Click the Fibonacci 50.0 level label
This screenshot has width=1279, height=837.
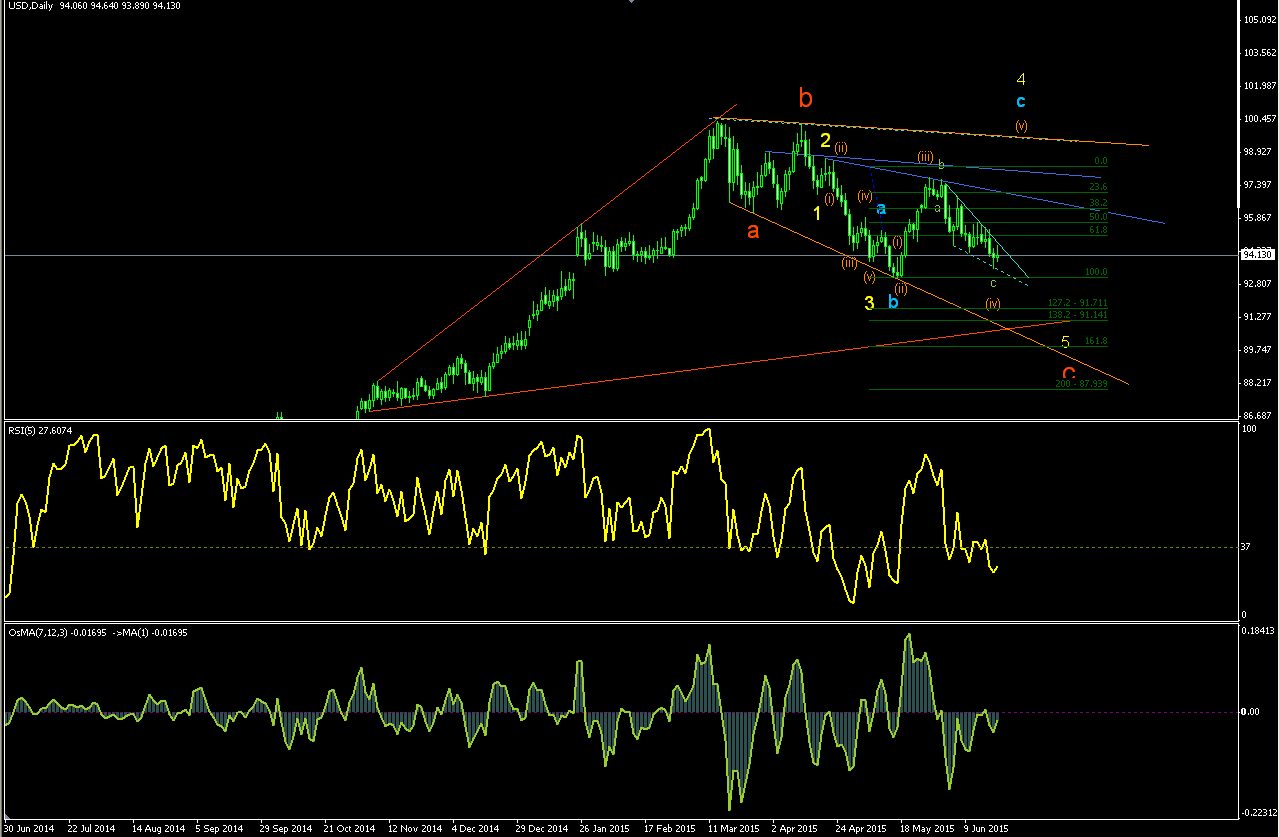1098,216
